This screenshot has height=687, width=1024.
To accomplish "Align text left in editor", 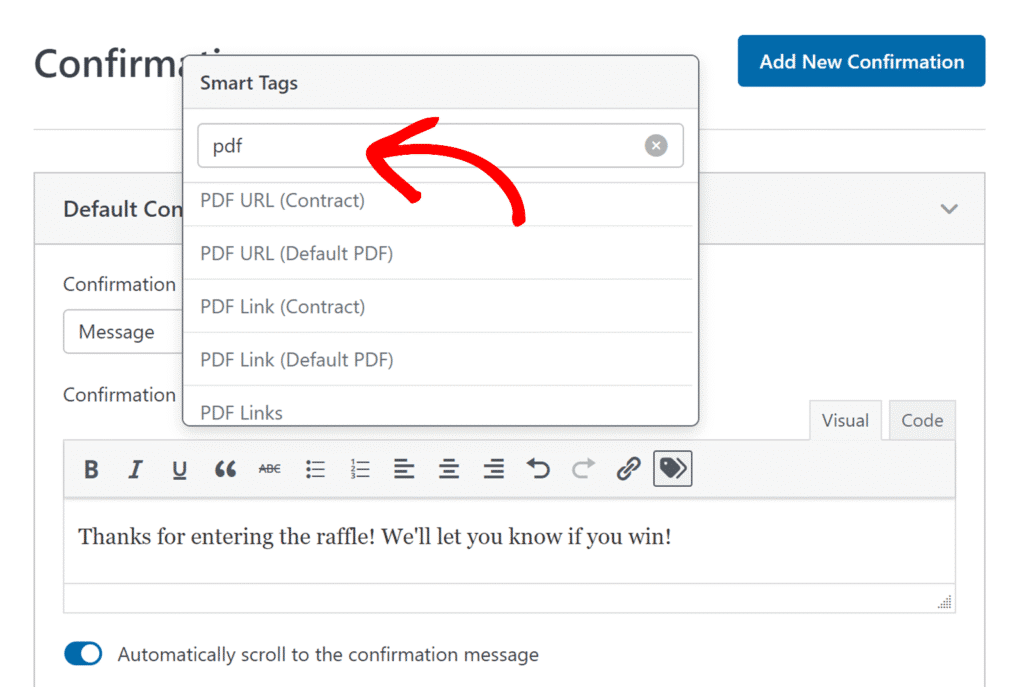I will pos(404,469).
